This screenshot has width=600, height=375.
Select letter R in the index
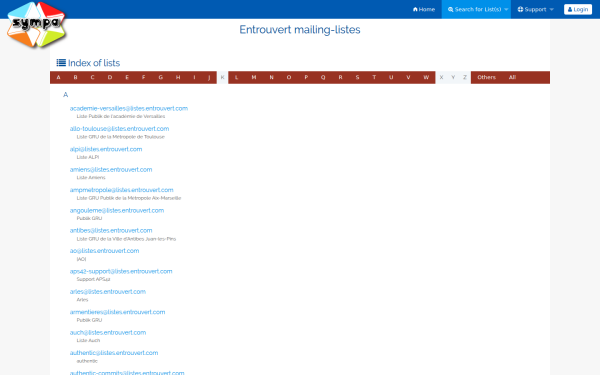point(340,77)
